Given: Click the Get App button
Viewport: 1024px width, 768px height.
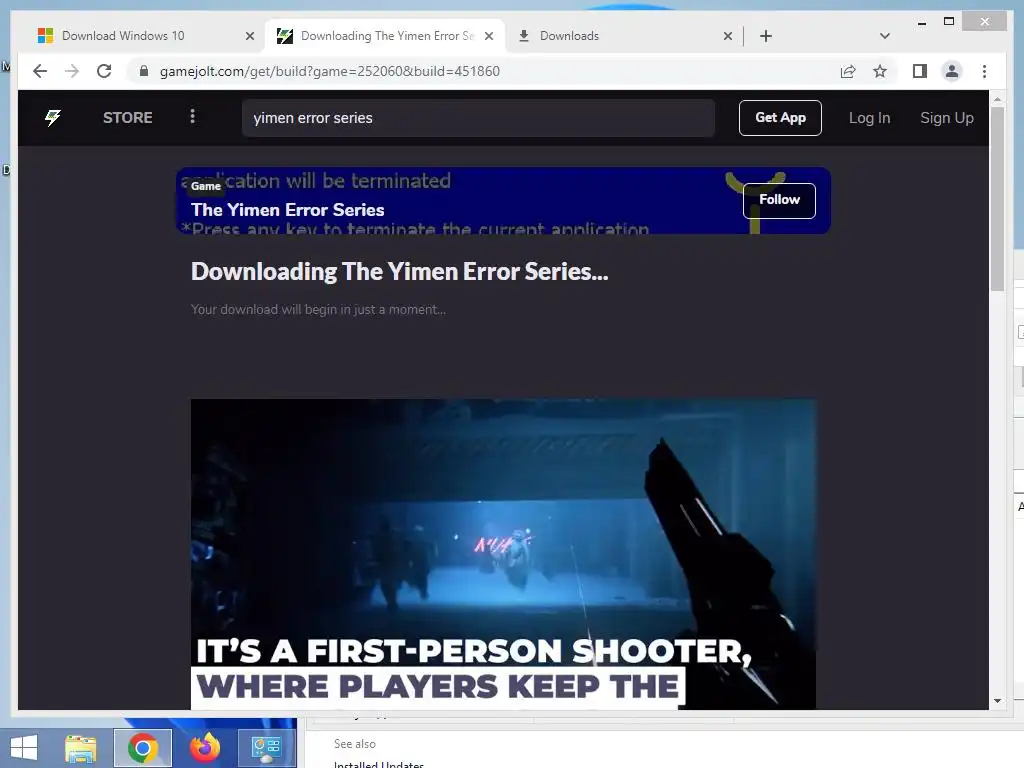Looking at the screenshot, I should (x=780, y=118).
